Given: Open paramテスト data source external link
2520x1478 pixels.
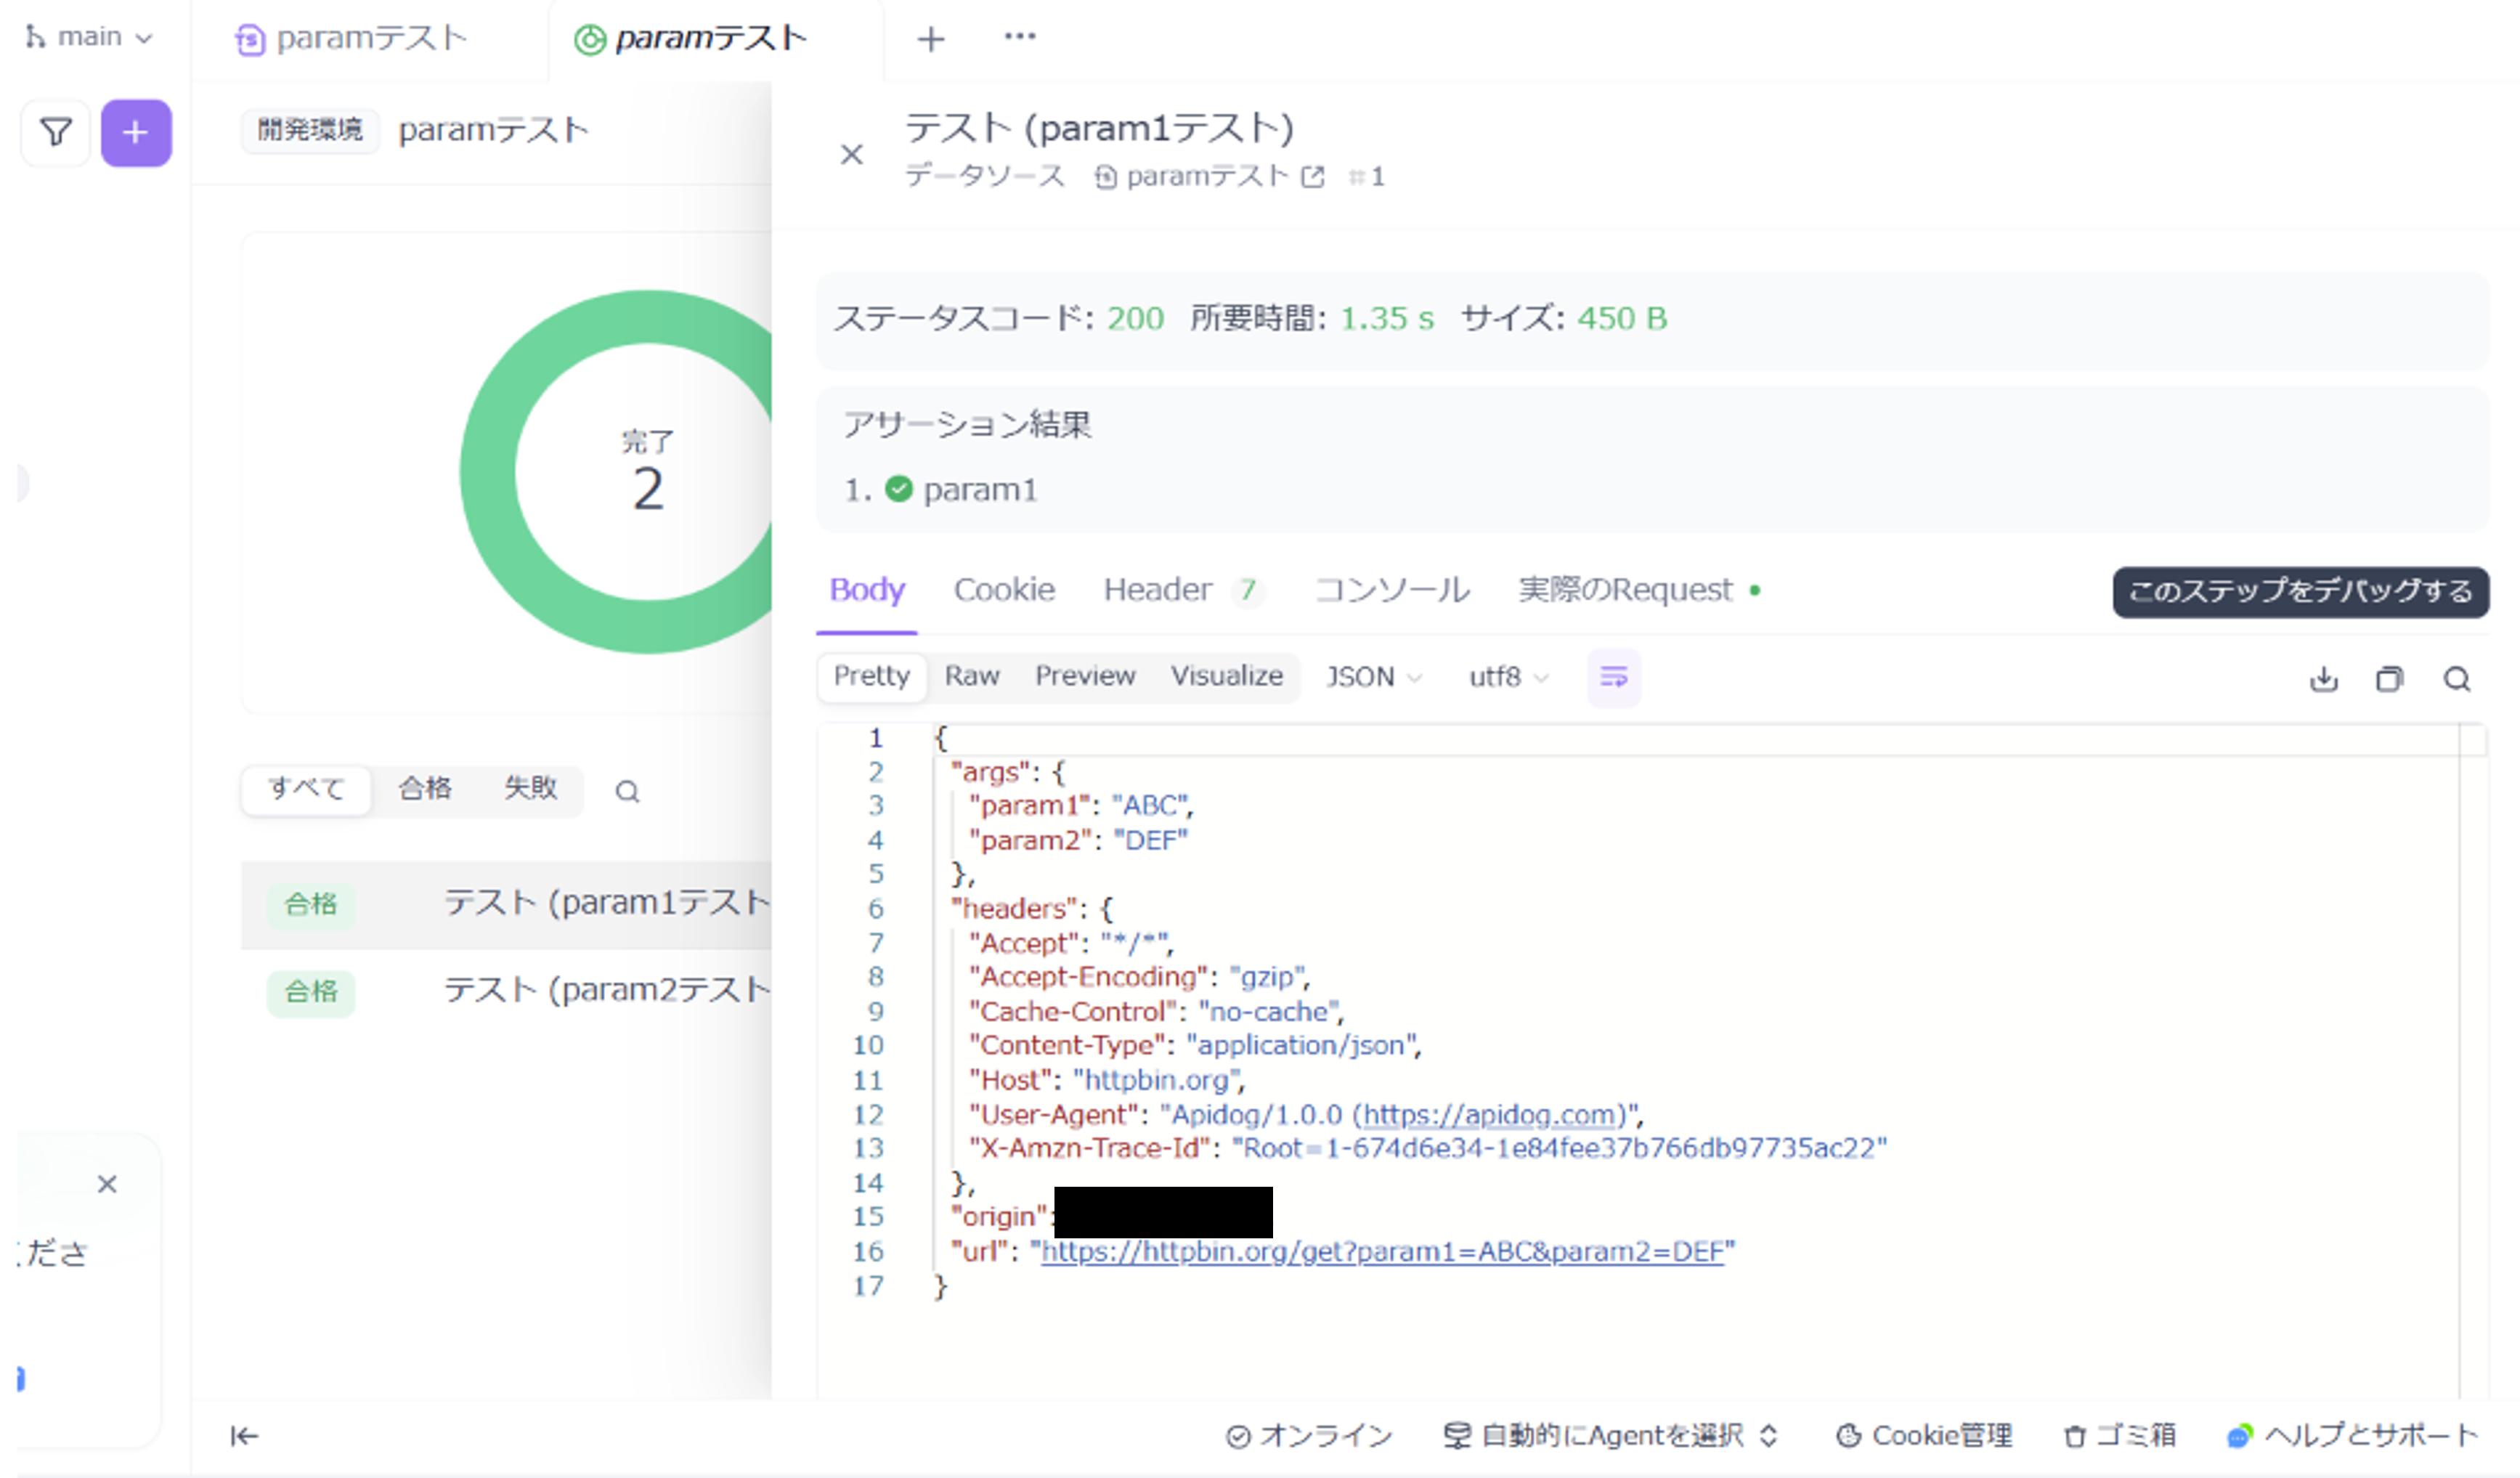Looking at the screenshot, I should (x=1313, y=177).
